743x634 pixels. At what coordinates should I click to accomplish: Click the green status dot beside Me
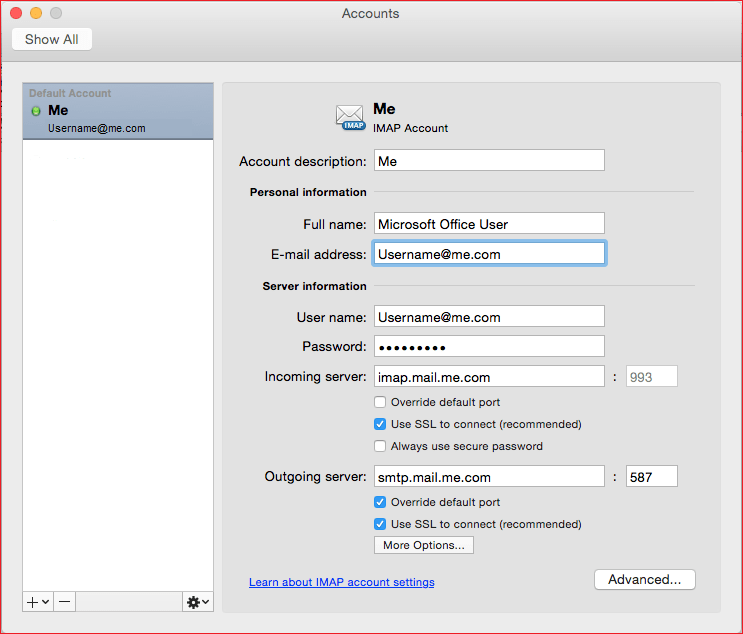tap(36, 111)
